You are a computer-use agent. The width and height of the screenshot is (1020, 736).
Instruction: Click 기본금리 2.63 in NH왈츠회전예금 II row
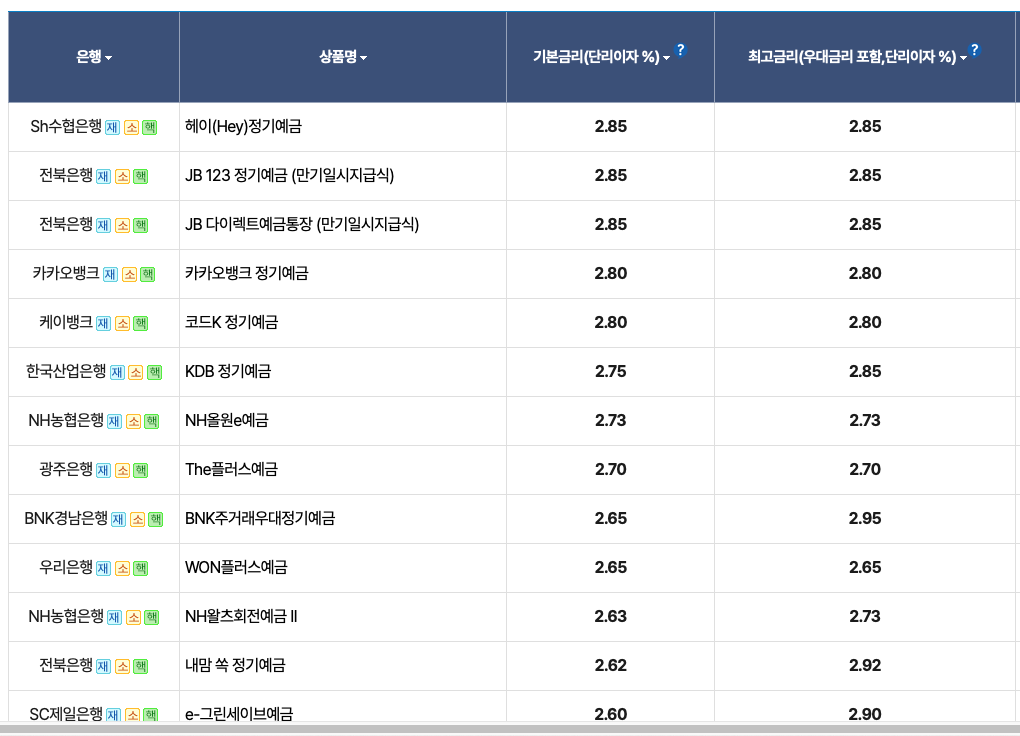[x=610, y=617]
